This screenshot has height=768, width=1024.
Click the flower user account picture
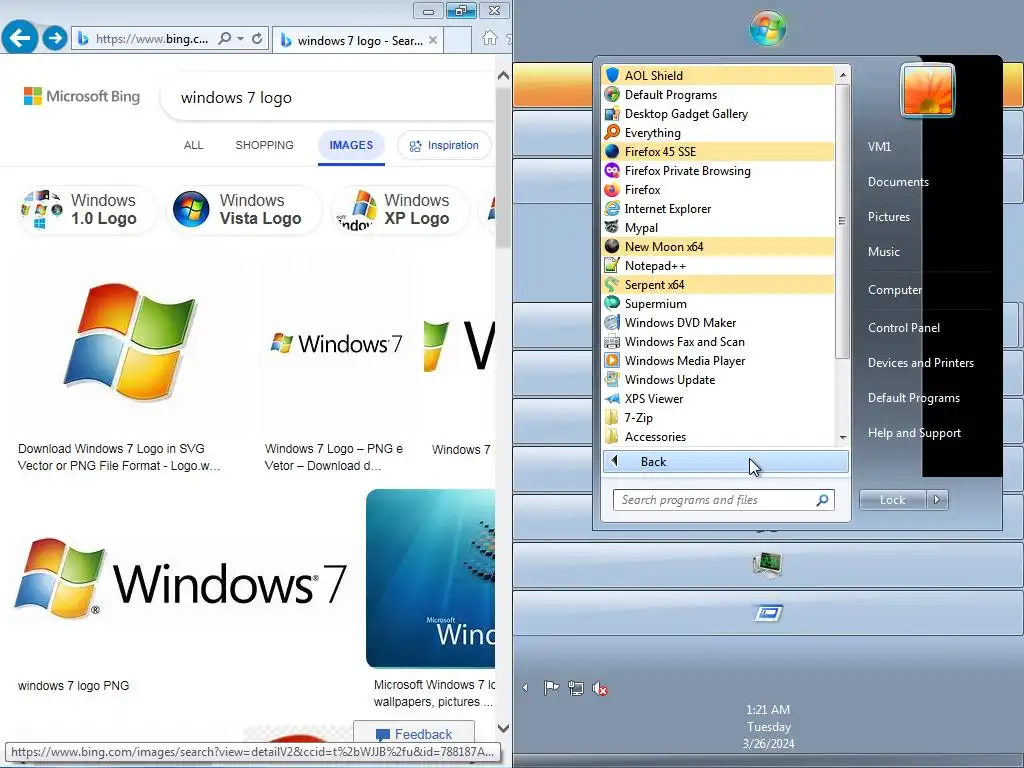(x=927, y=91)
